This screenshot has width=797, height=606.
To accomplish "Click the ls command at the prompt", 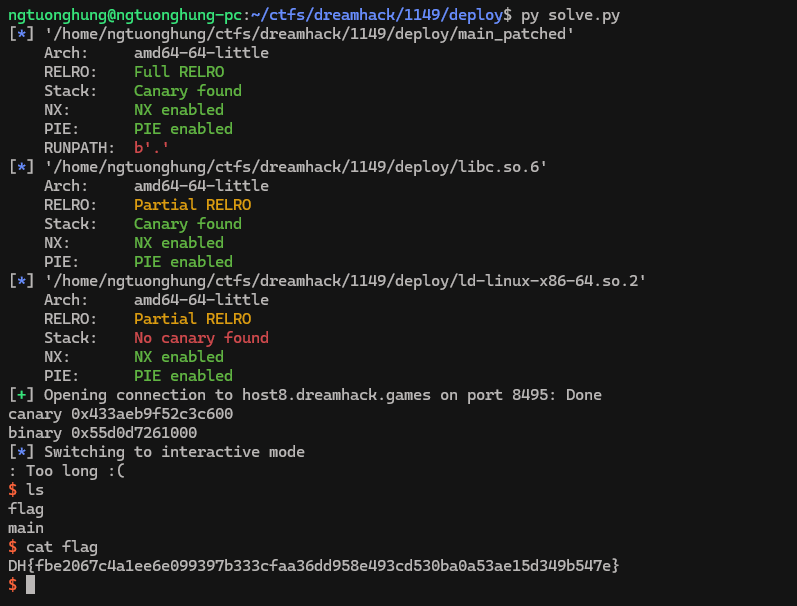I will [x=35, y=490].
